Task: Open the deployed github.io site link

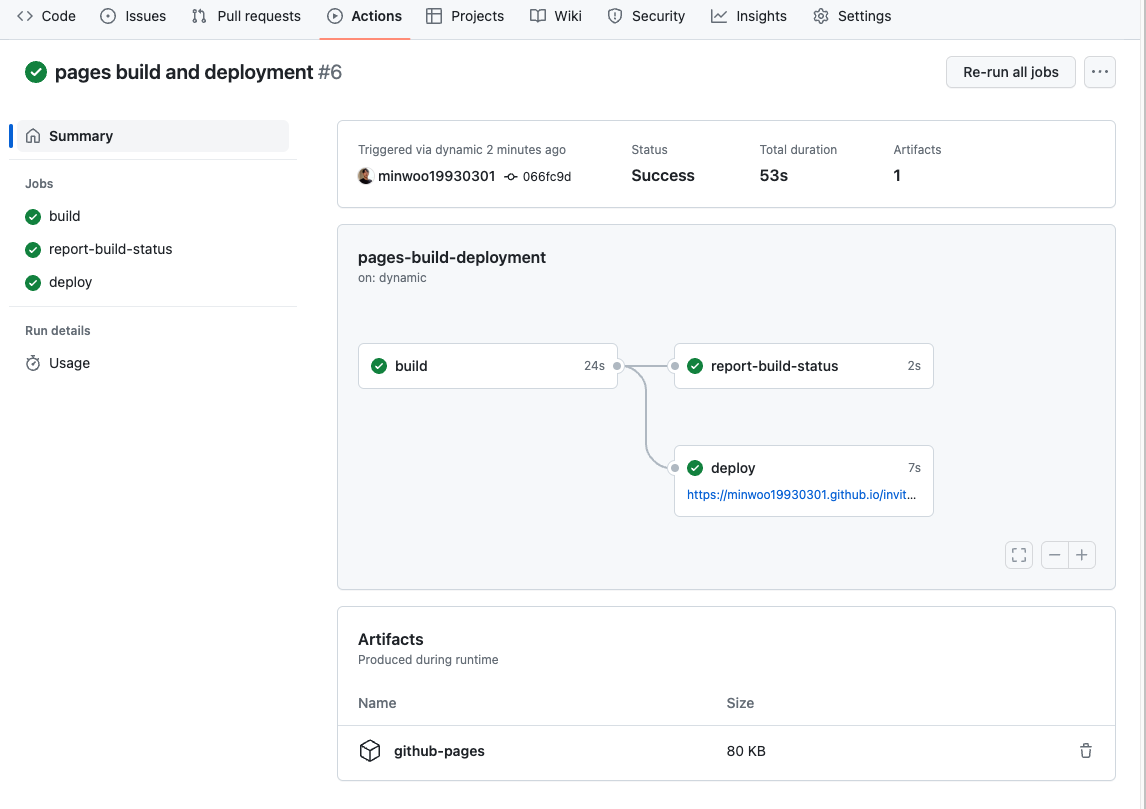Action: [x=801, y=495]
